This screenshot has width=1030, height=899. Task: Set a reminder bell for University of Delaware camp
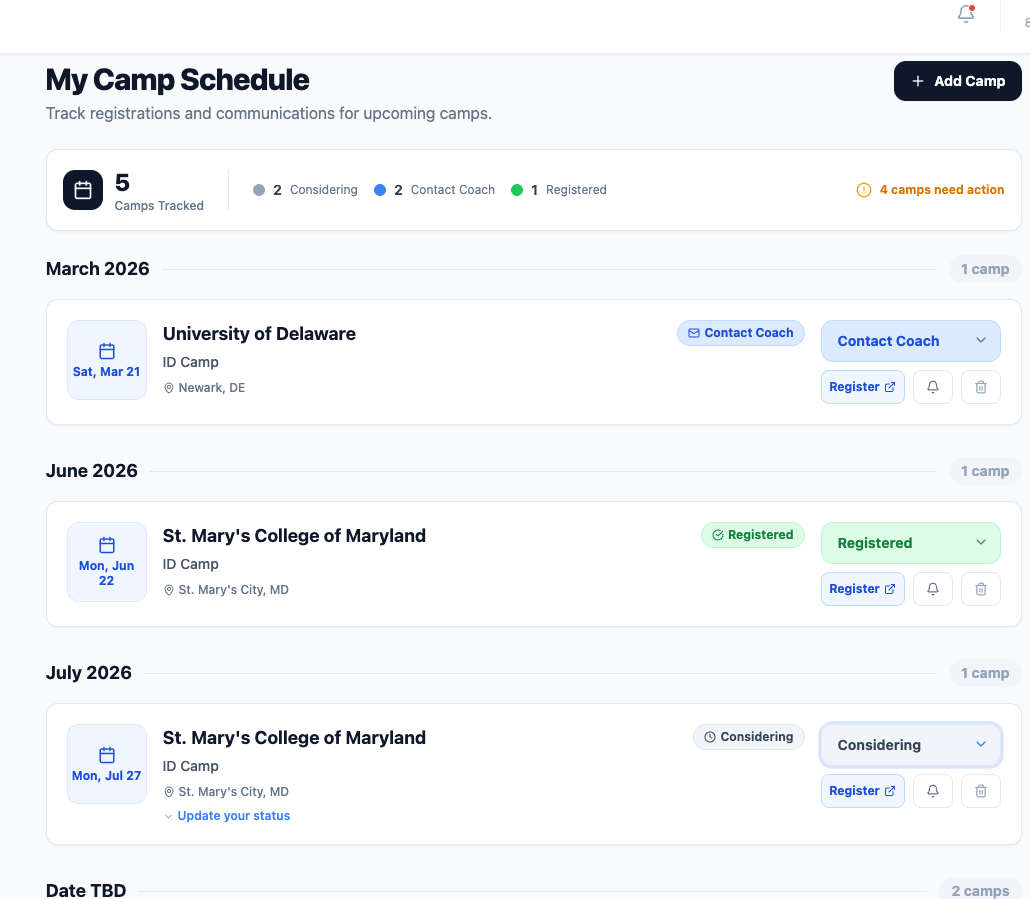(x=932, y=386)
